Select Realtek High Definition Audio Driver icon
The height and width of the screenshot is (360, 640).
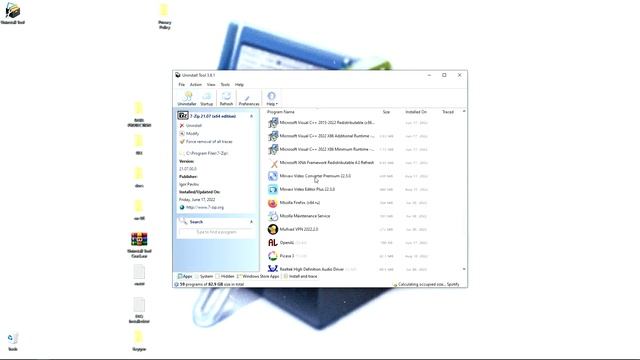pyautogui.click(x=273, y=269)
